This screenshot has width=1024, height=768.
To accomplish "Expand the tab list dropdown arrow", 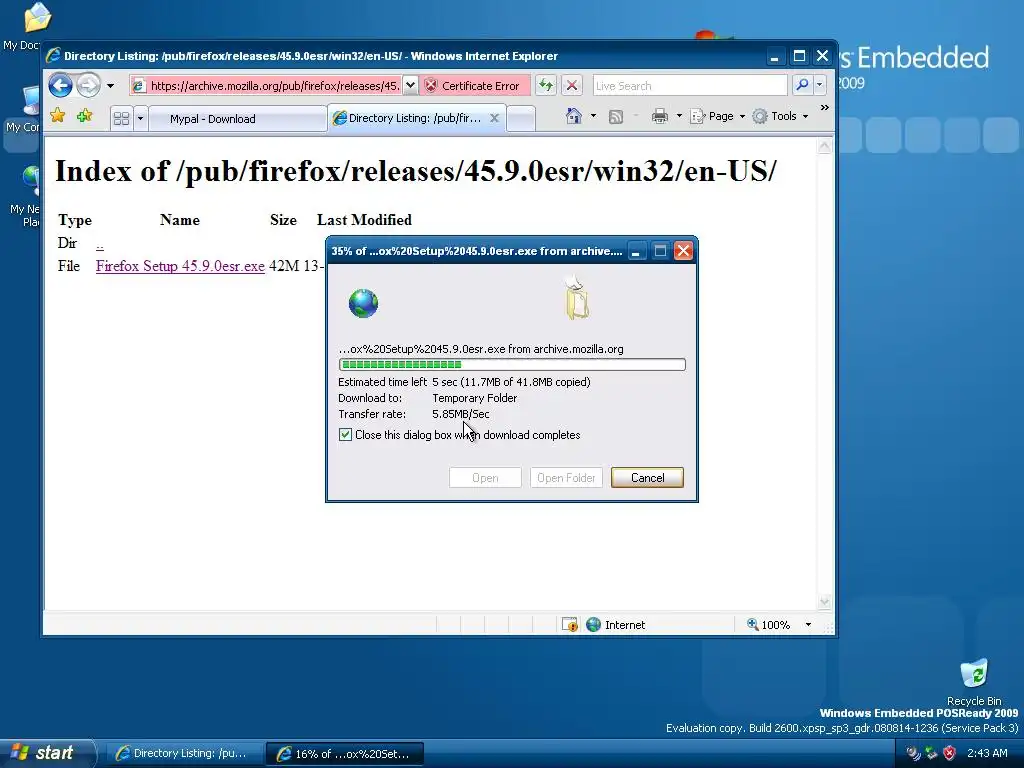I will coord(140,119).
